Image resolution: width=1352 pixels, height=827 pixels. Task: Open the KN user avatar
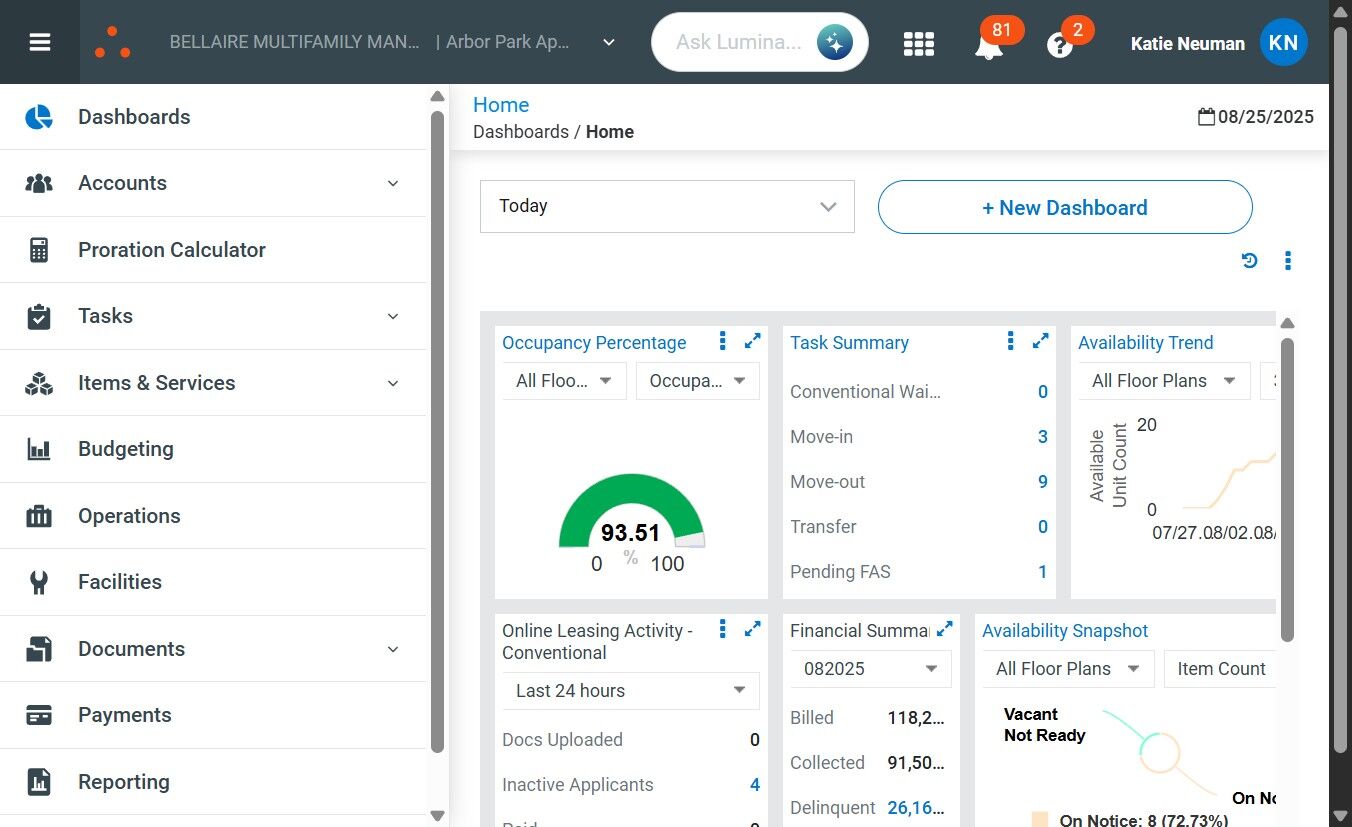click(x=1283, y=42)
